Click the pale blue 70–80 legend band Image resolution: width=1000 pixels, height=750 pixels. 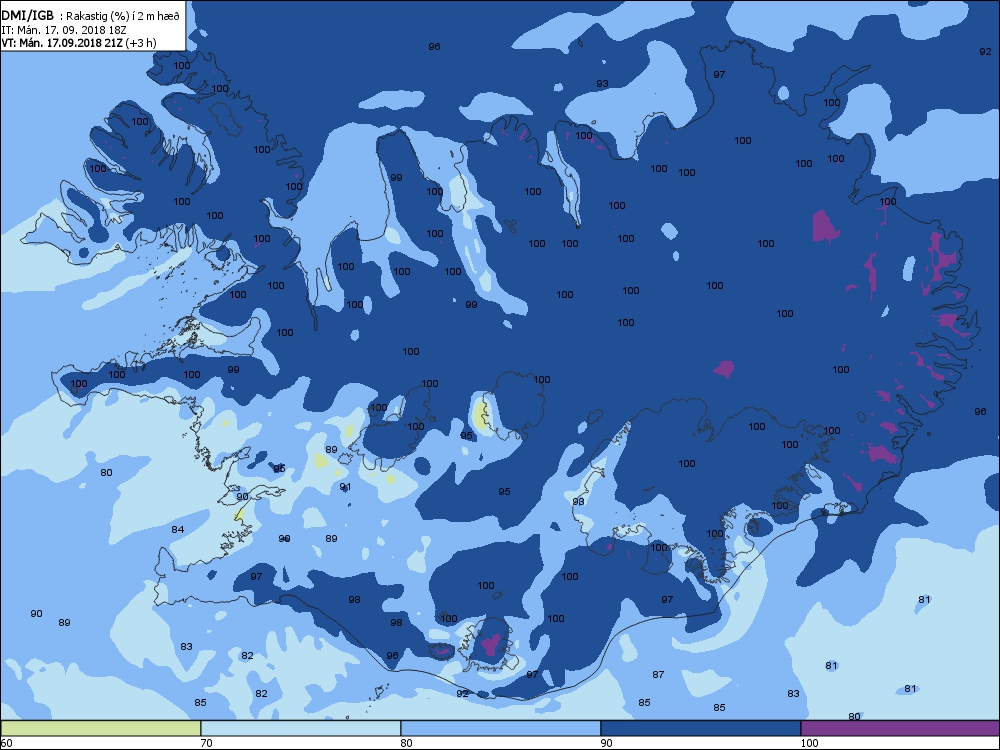pos(300,728)
